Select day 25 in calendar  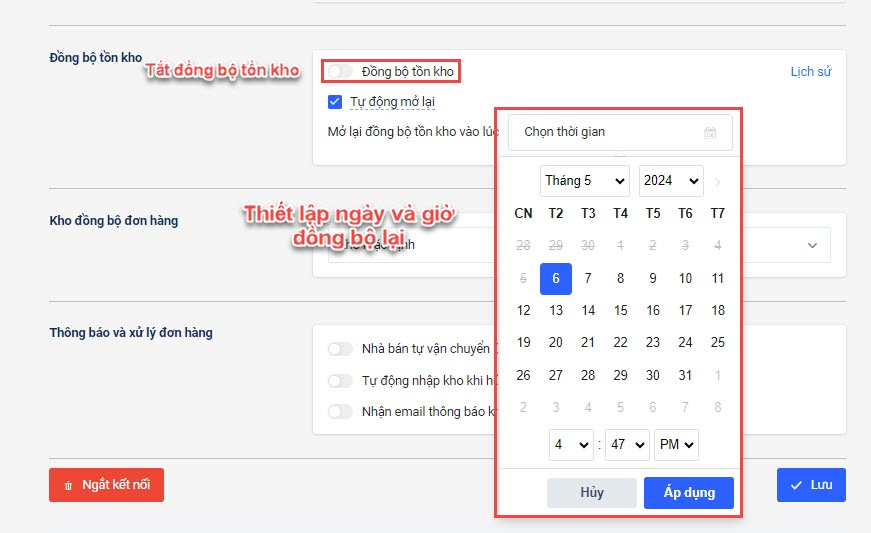(718, 343)
